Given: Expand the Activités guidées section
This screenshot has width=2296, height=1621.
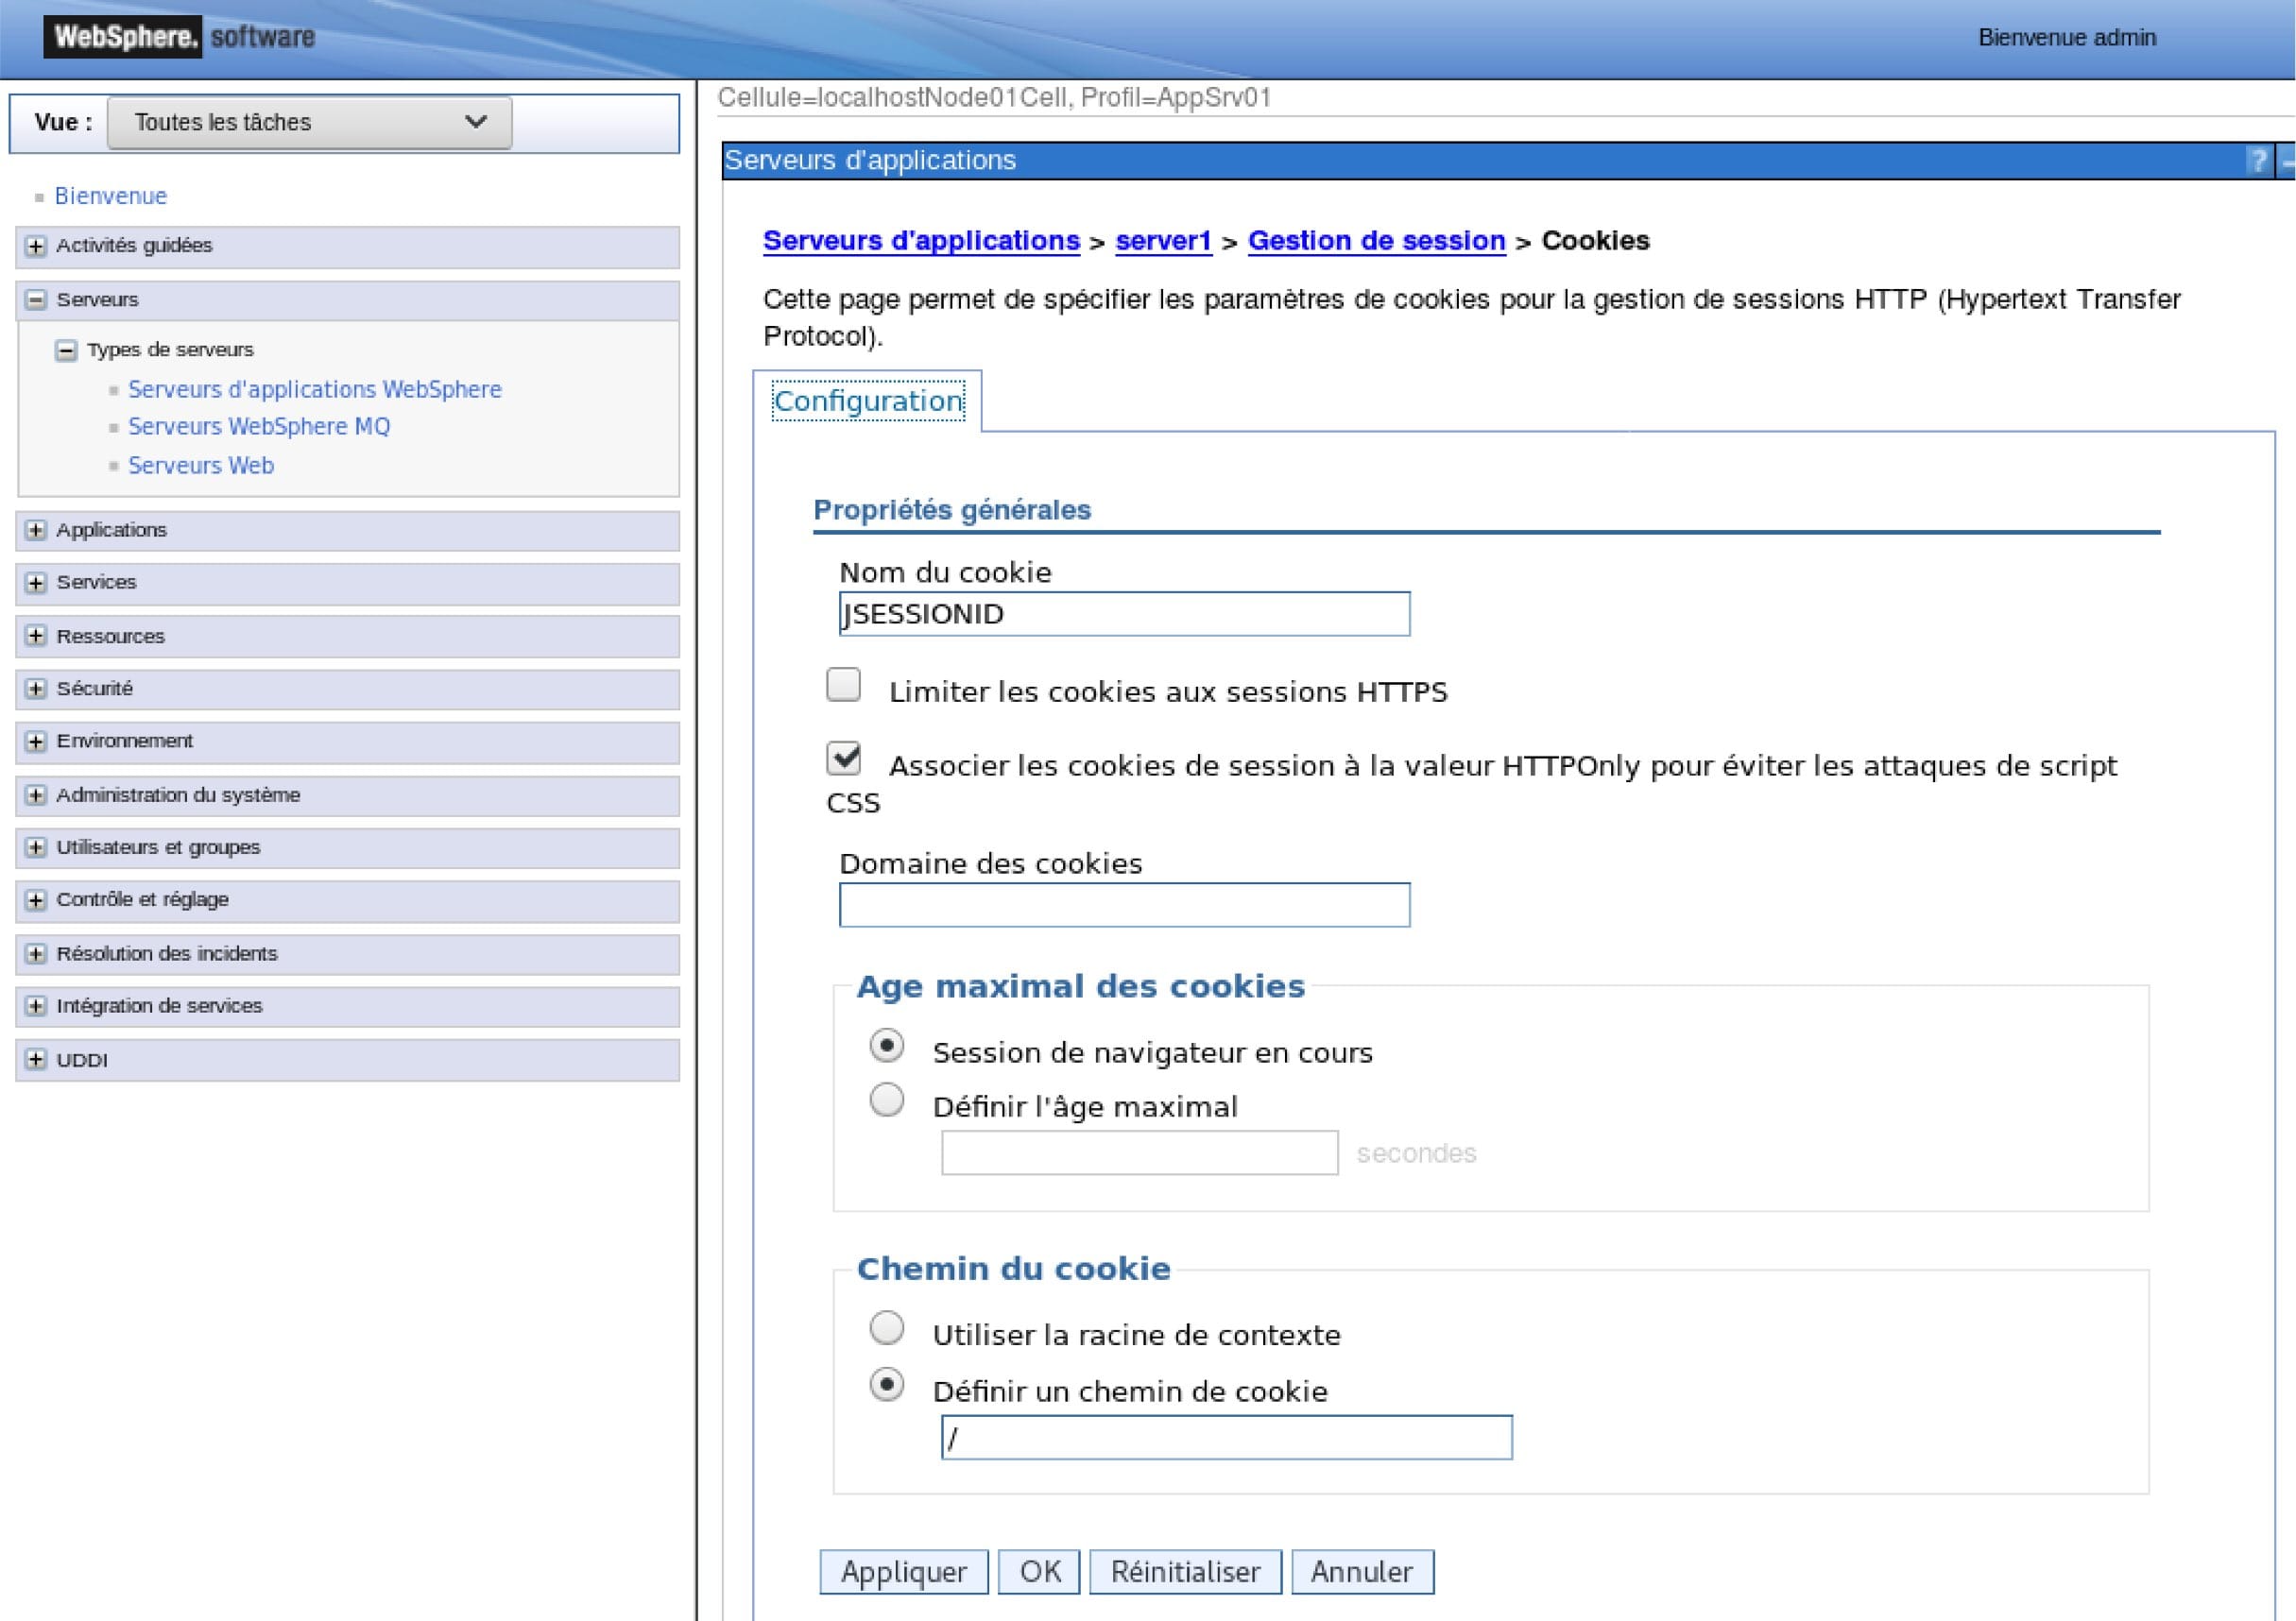Looking at the screenshot, I should tap(36, 246).
